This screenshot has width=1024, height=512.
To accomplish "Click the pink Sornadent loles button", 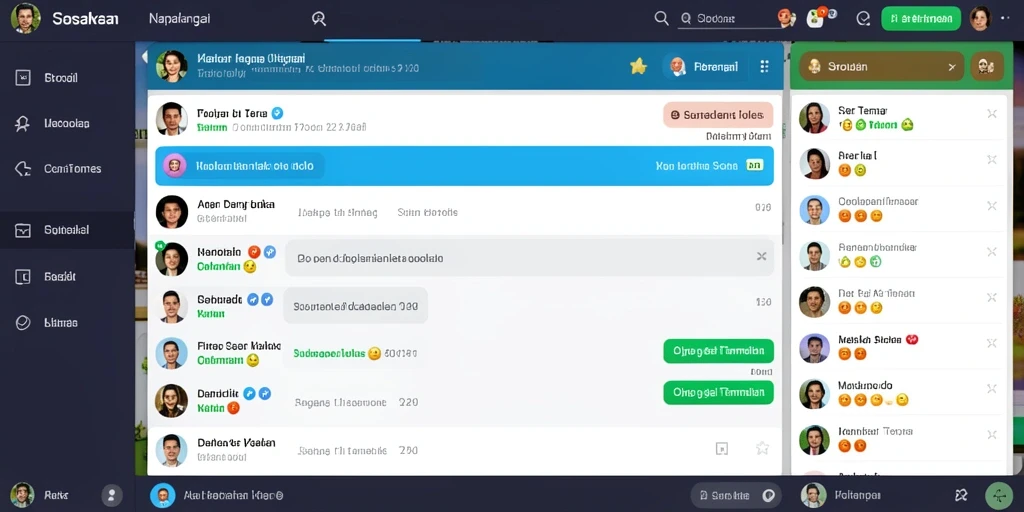I will pos(718,115).
